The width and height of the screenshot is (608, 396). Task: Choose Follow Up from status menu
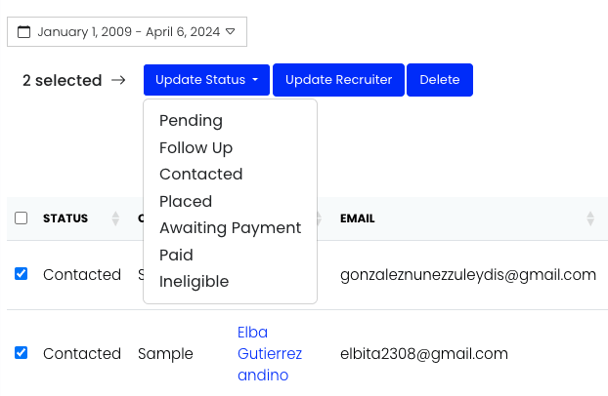pos(196,148)
